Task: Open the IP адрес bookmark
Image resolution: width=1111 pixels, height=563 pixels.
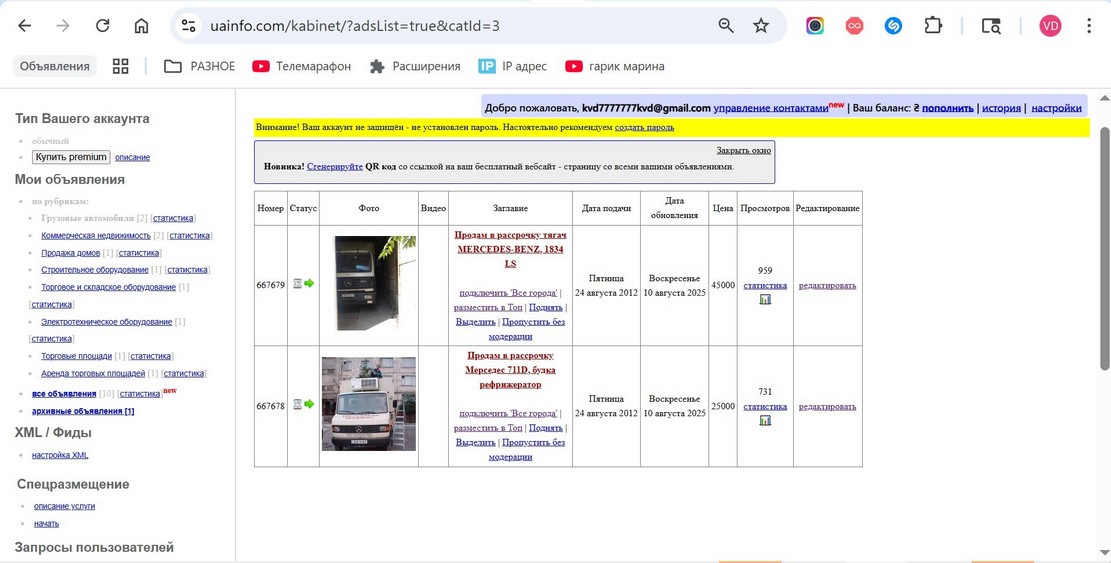Action: point(513,67)
